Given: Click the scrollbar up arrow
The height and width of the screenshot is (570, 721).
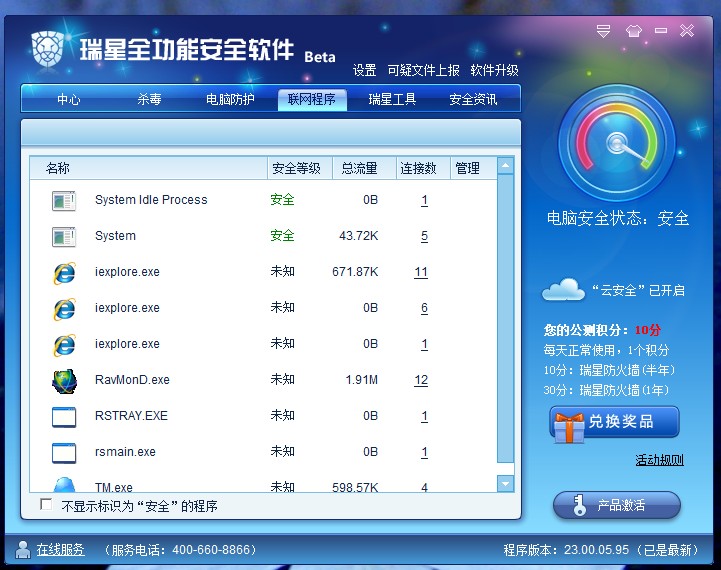Looking at the screenshot, I should pos(505,165).
